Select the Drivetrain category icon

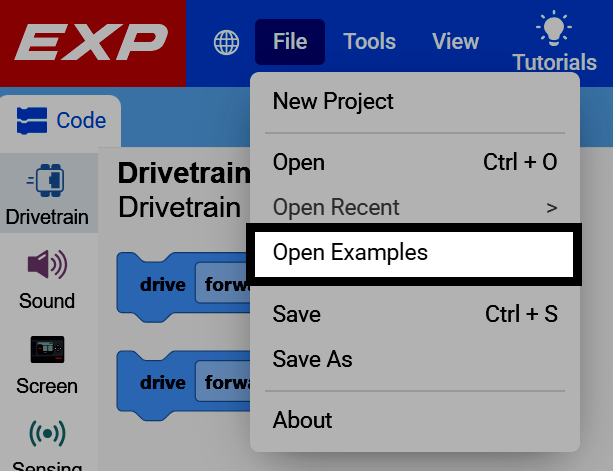tap(46, 180)
